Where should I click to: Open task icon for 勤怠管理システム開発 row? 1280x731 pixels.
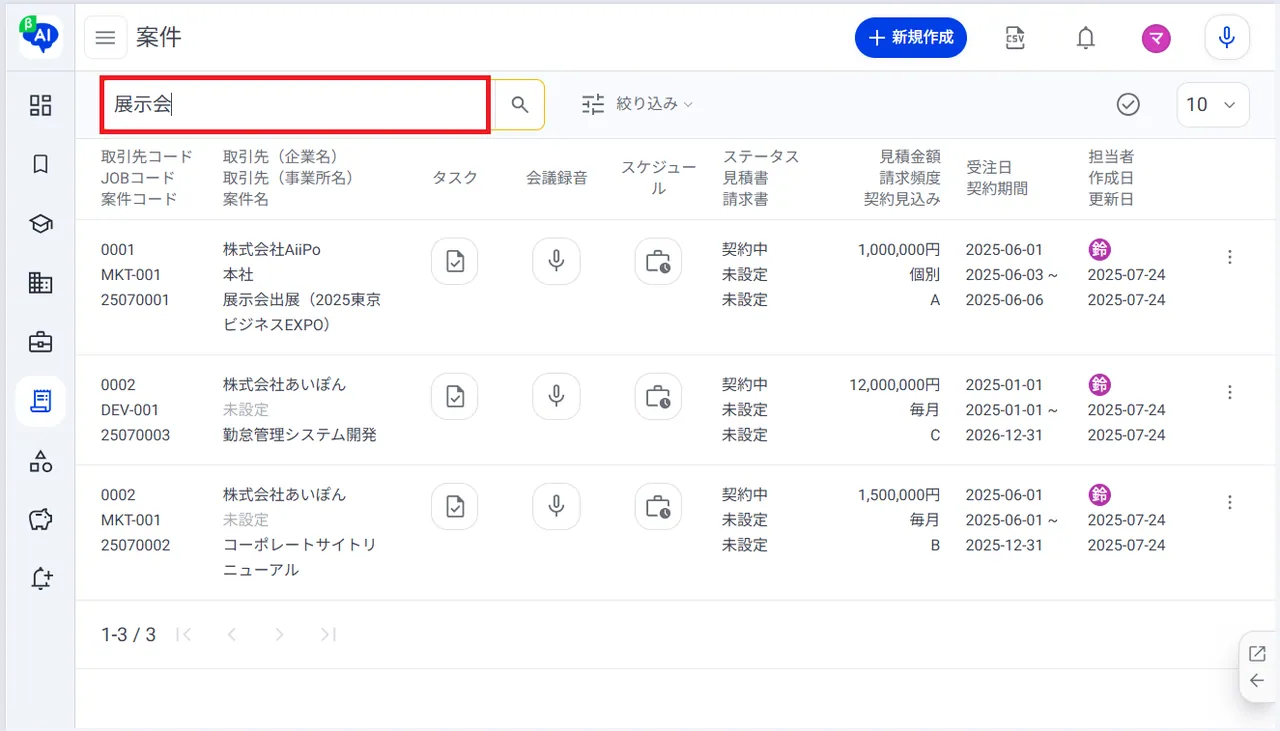point(454,397)
